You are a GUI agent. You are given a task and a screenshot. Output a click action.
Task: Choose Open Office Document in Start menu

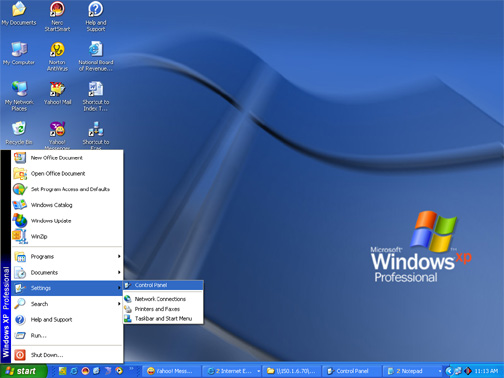pos(67,173)
